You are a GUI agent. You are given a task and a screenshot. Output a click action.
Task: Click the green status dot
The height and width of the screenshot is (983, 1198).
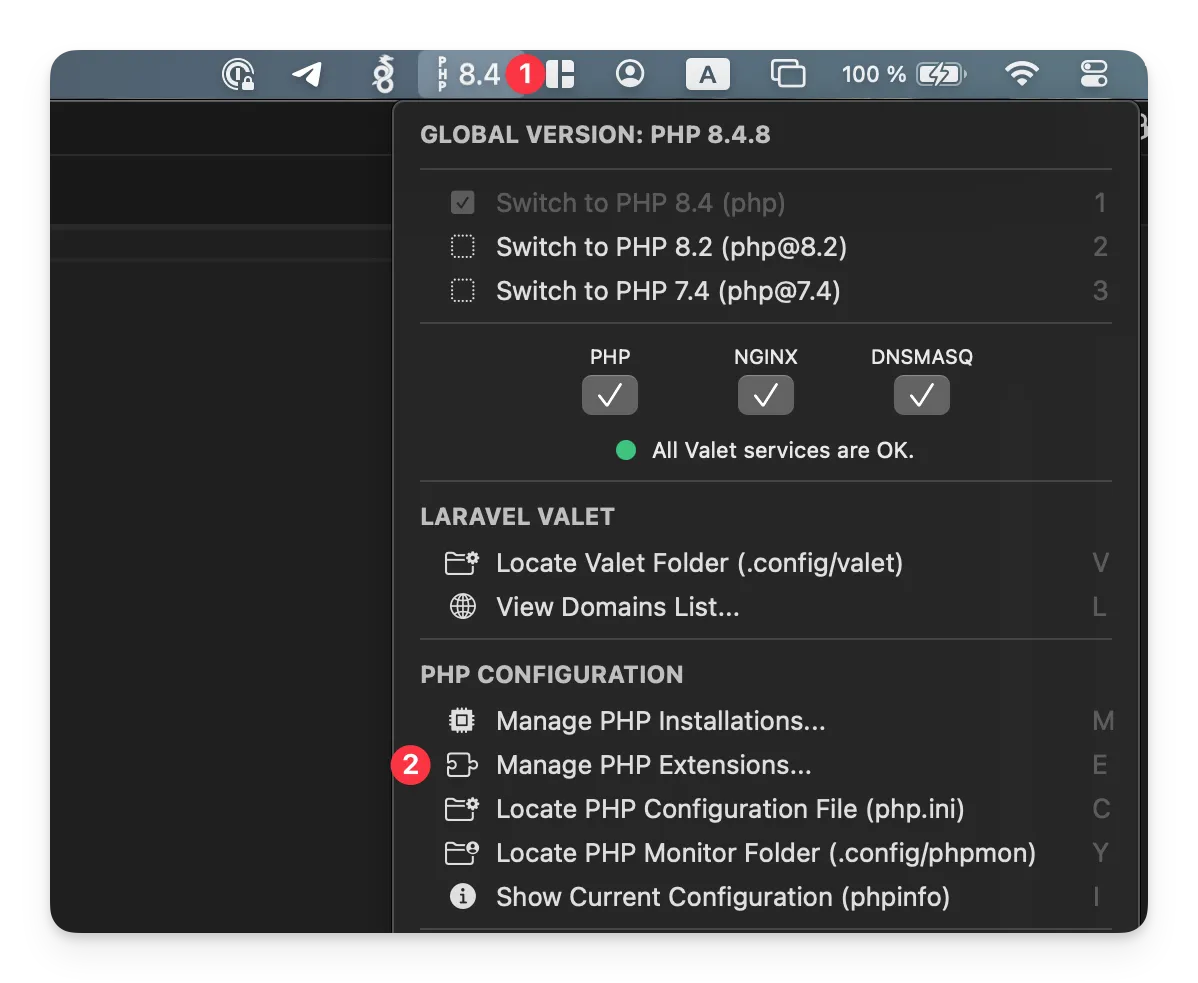(626, 451)
